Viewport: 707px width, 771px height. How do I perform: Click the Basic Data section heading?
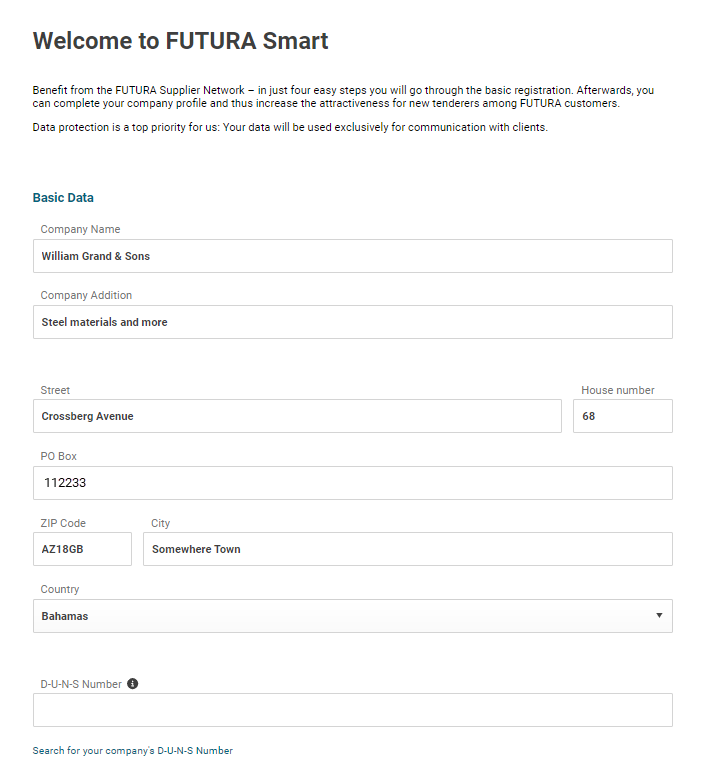click(x=63, y=198)
